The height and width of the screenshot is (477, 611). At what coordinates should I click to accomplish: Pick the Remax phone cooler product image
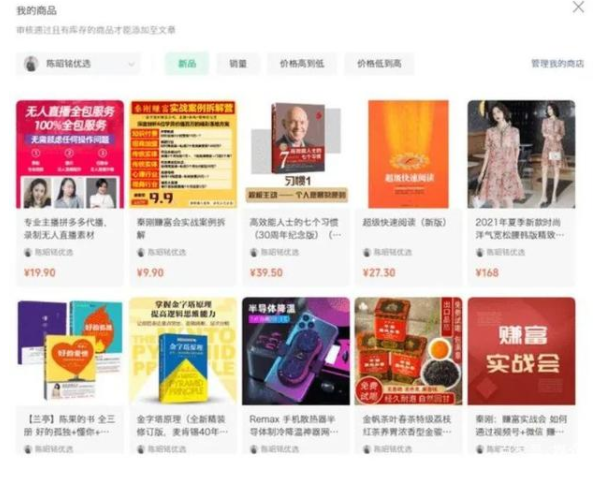(x=296, y=351)
